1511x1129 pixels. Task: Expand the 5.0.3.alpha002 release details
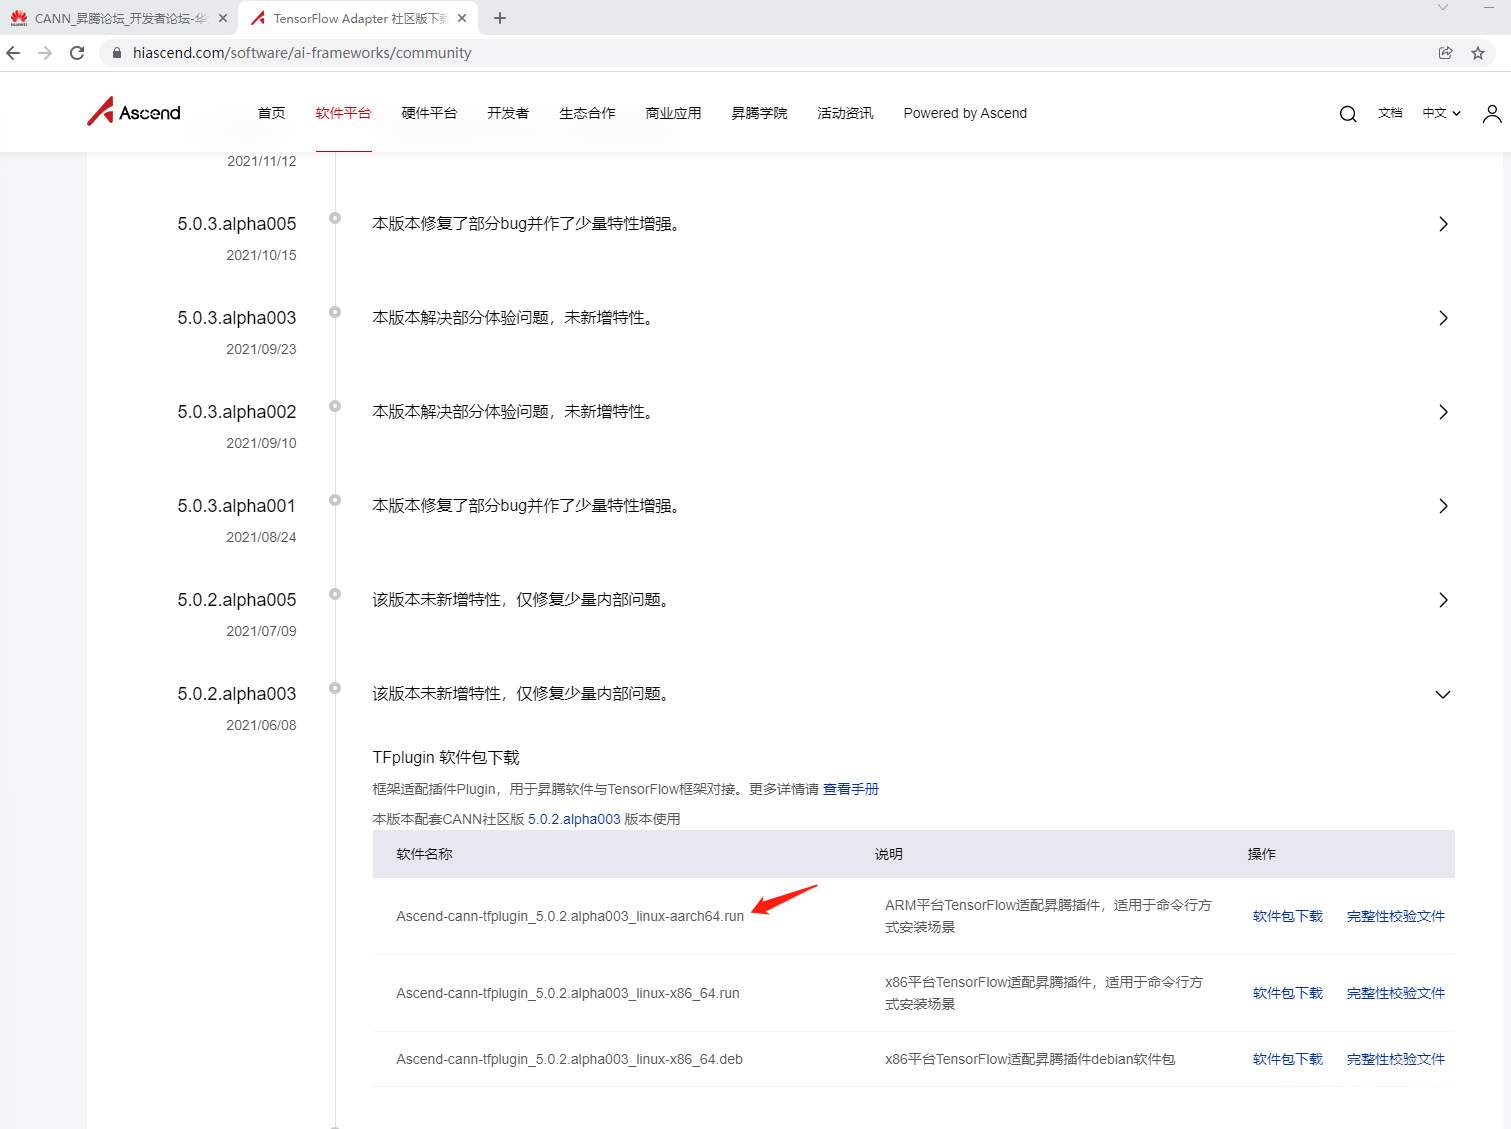point(1443,412)
